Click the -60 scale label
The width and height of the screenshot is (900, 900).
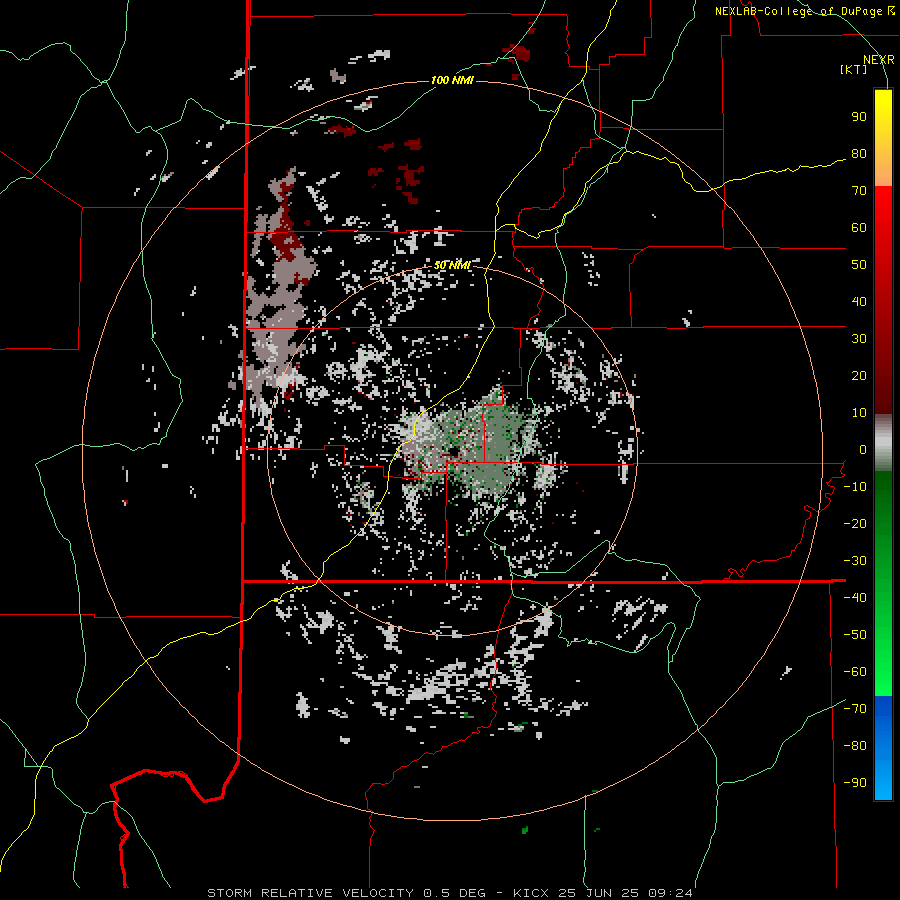tap(855, 672)
